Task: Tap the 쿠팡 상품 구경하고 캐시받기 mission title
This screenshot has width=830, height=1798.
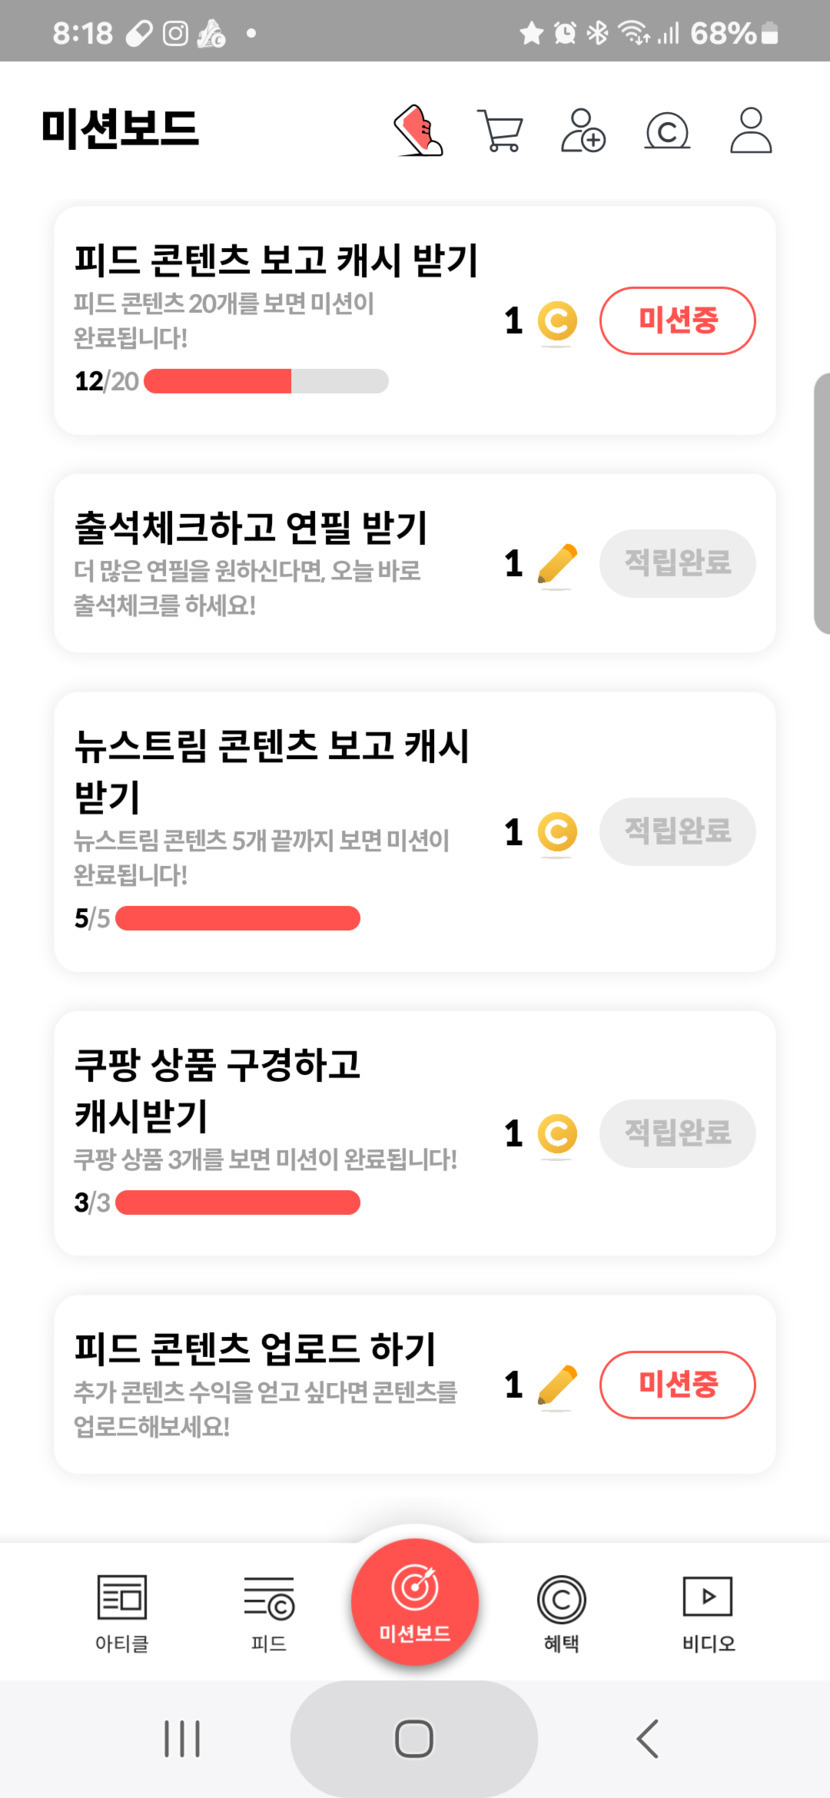Action: pyautogui.click(x=217, y=1089)
